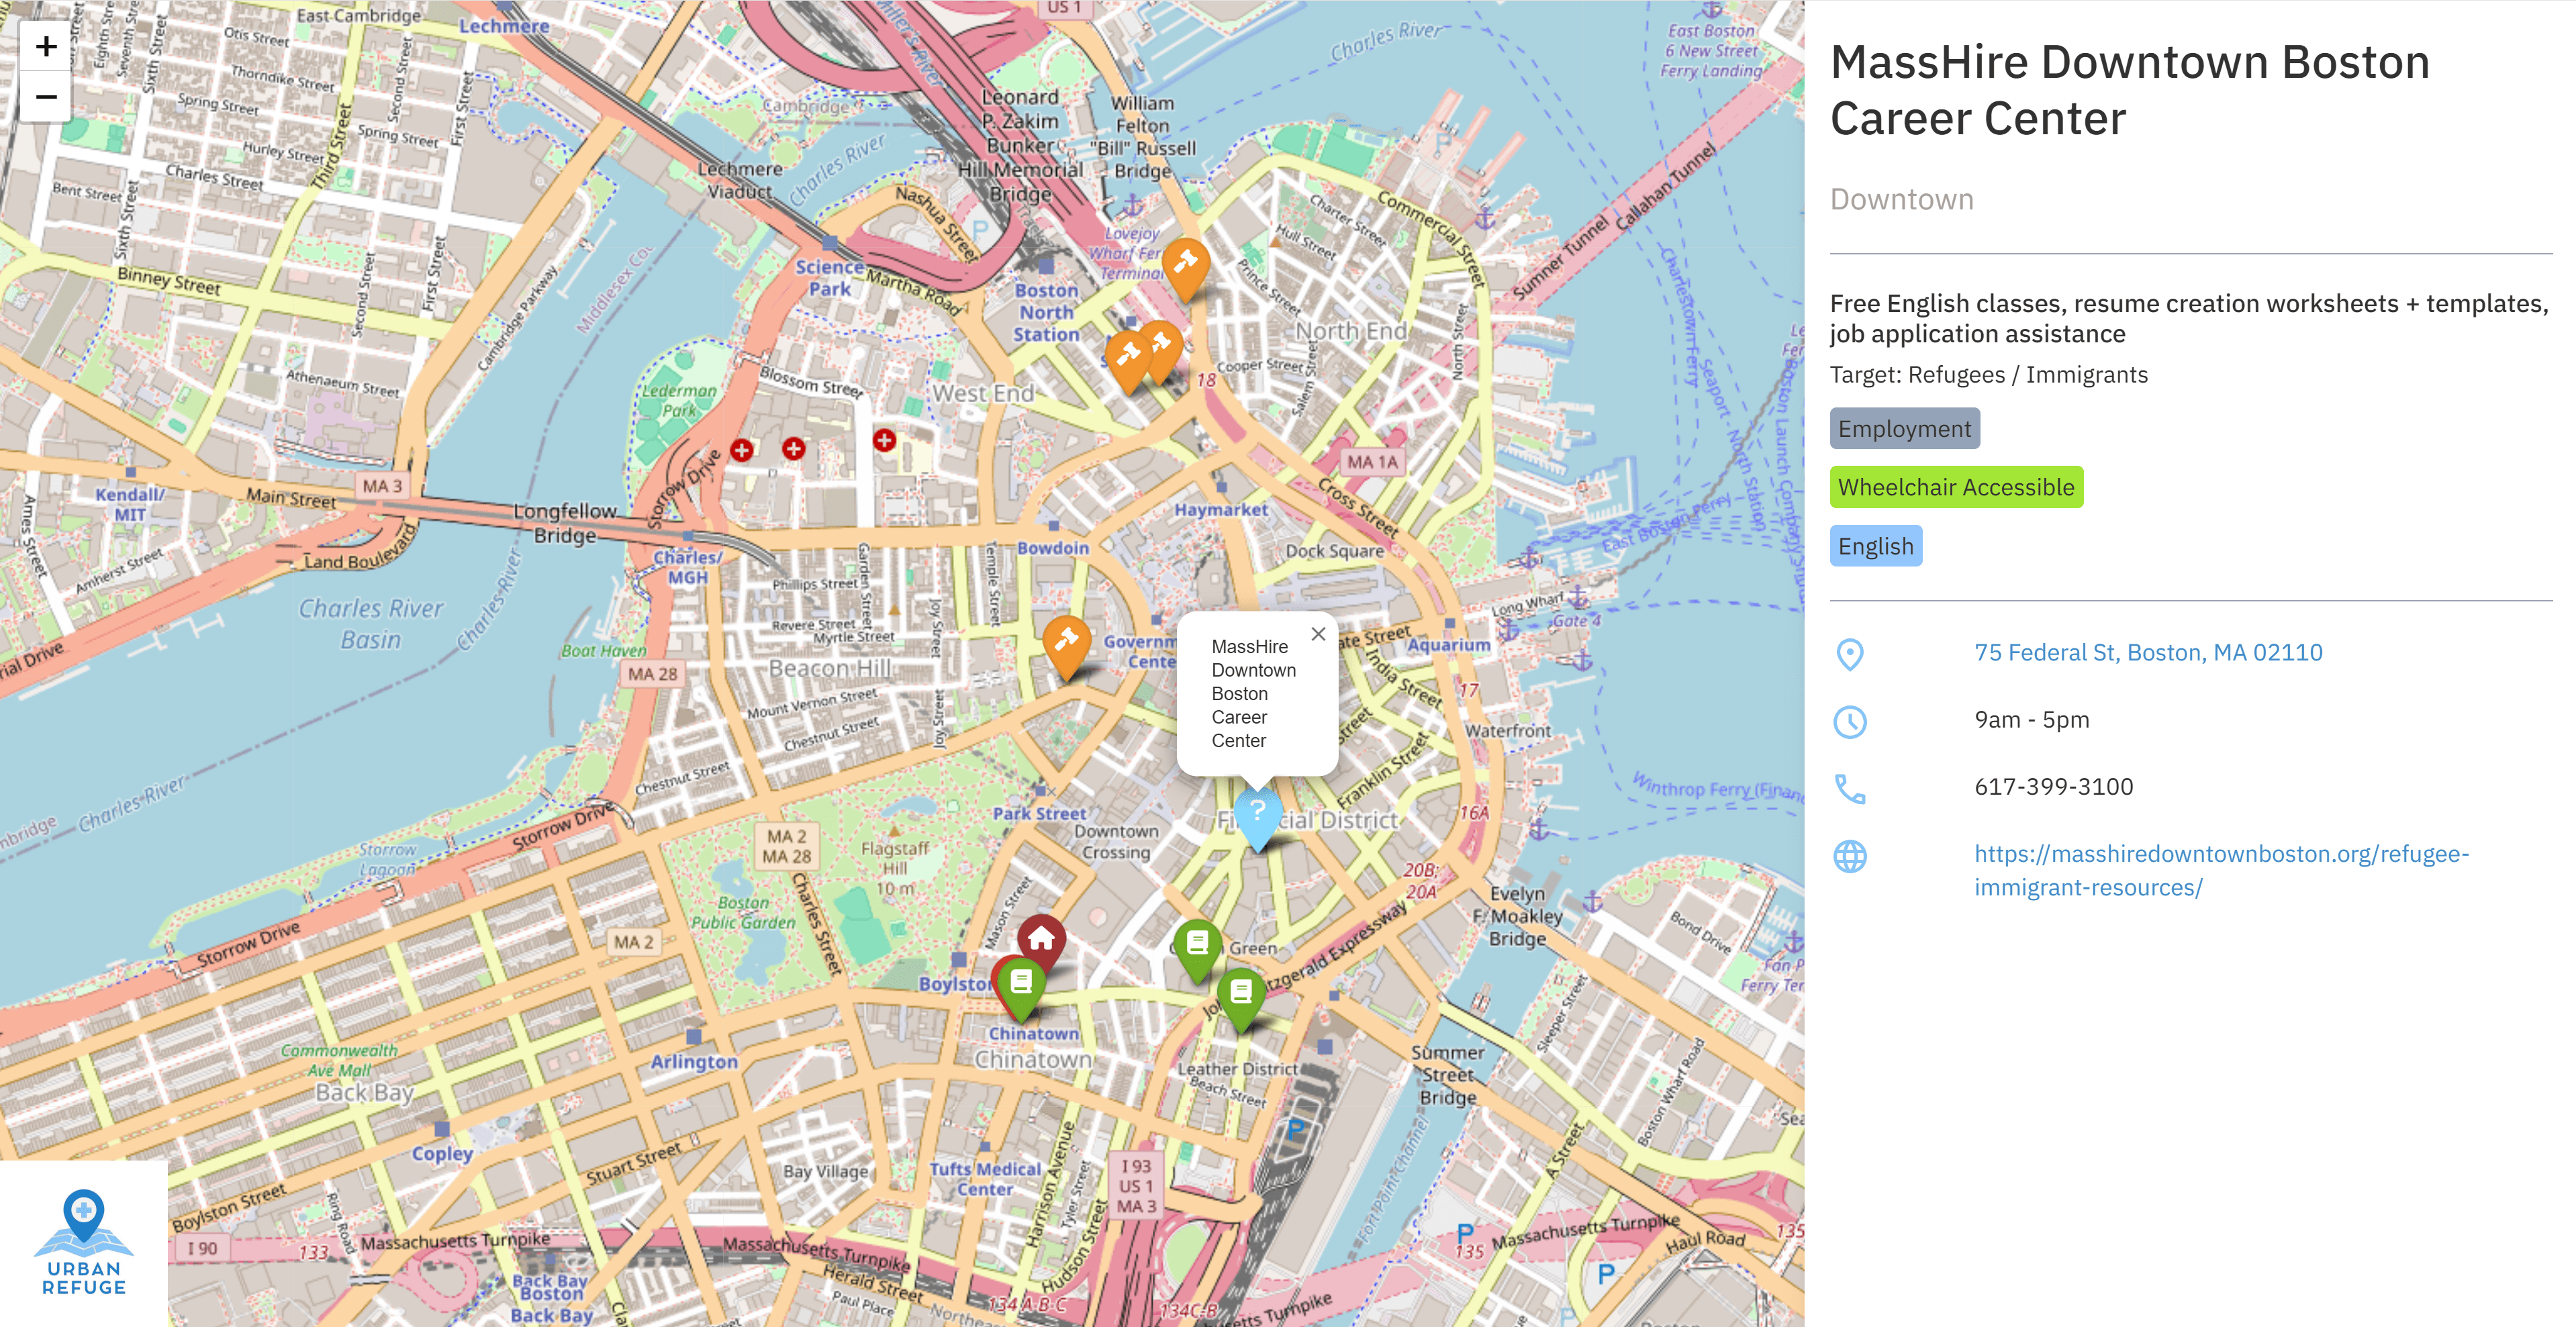
Task: Click the globe icon beside website URL
Action: click(1849, 856)
